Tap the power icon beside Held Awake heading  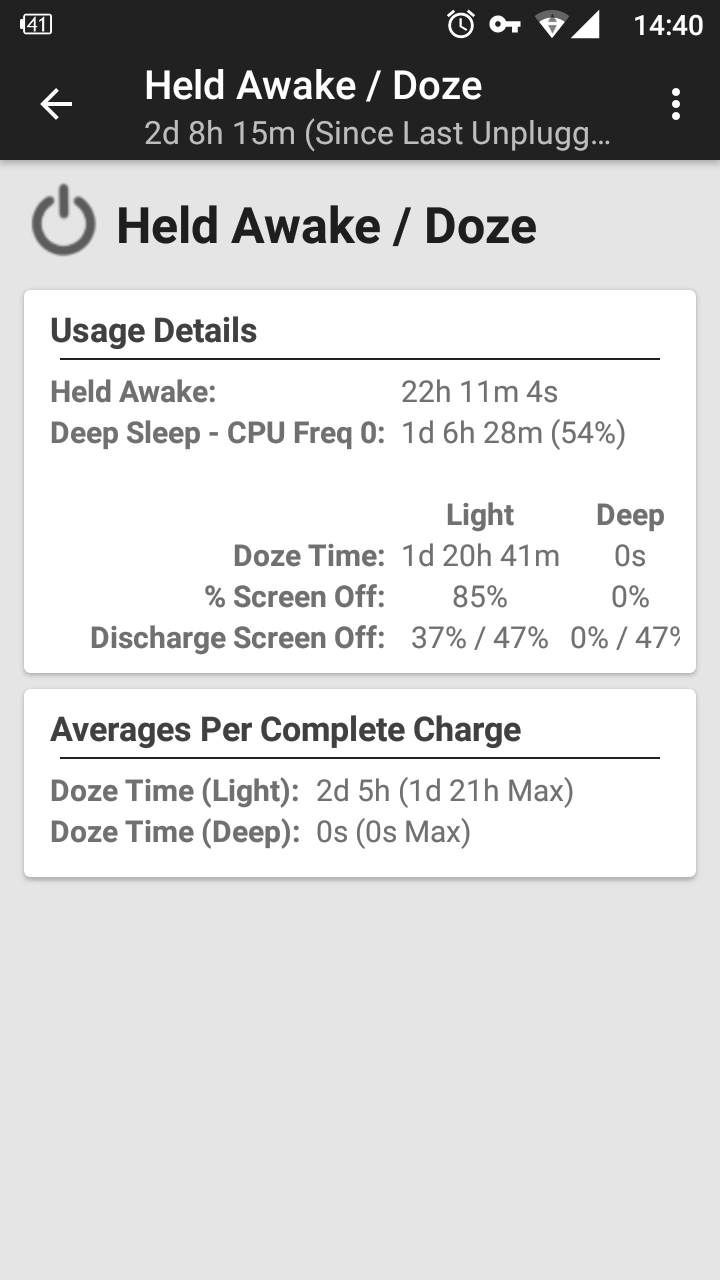tap(63, 222)
